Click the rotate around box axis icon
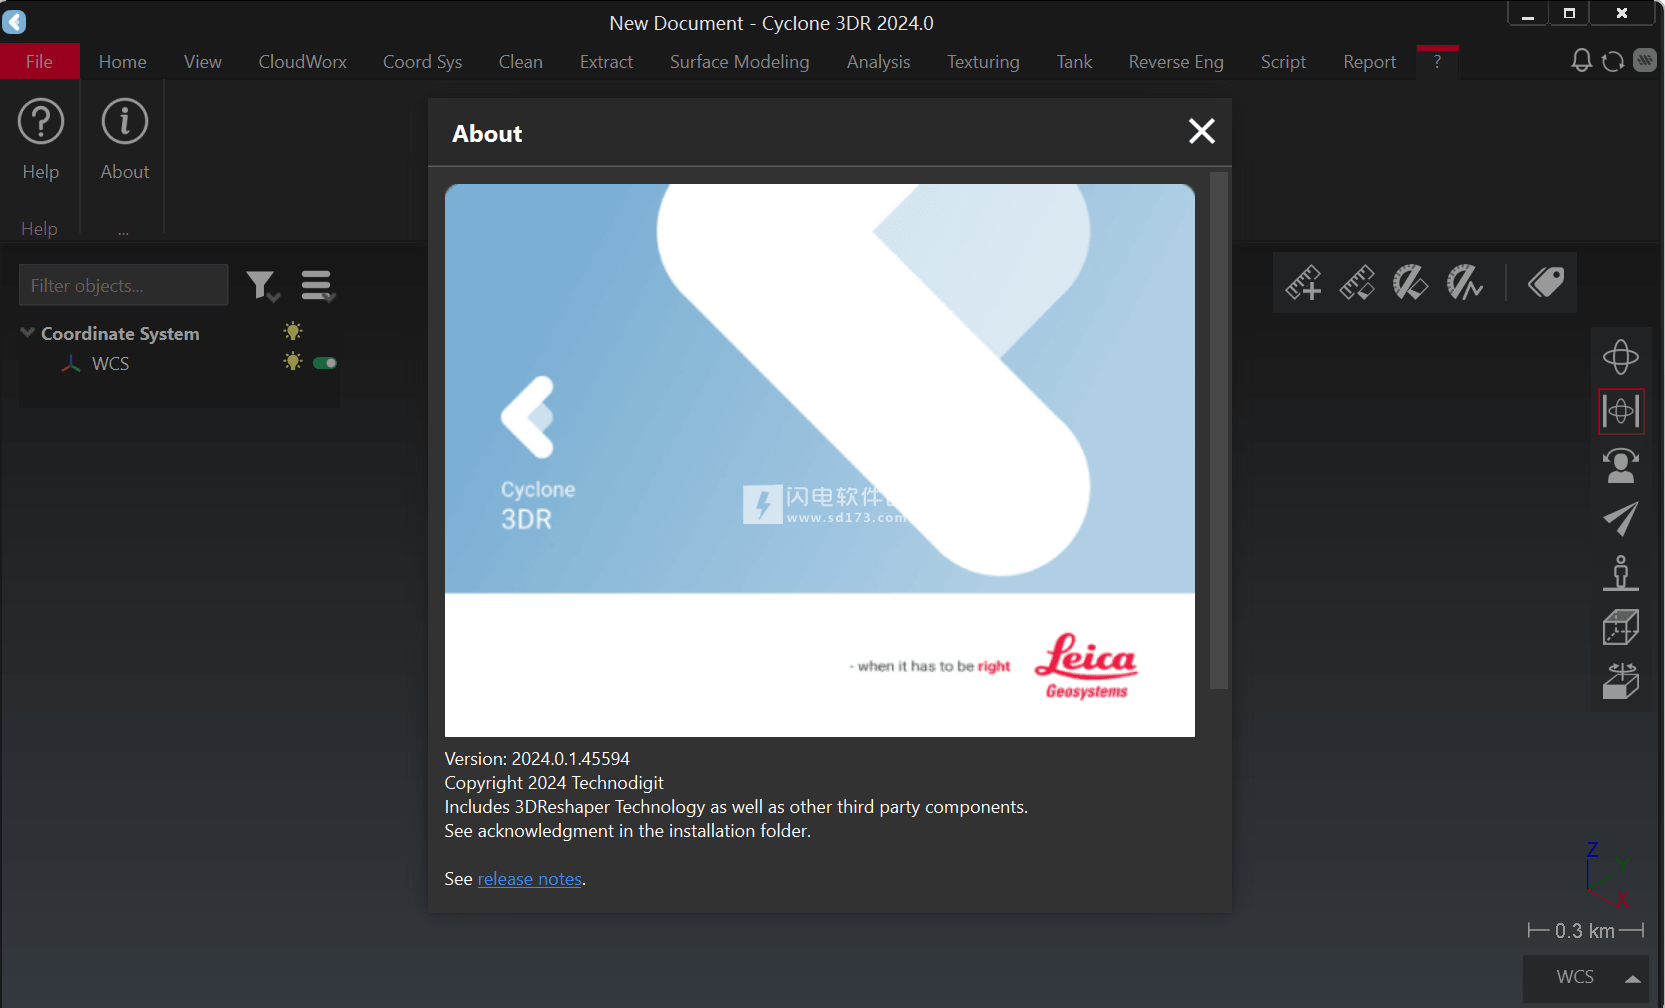Viewport: 1665px width, 1008px height. pyautogui.click(x=1621, y=681)
